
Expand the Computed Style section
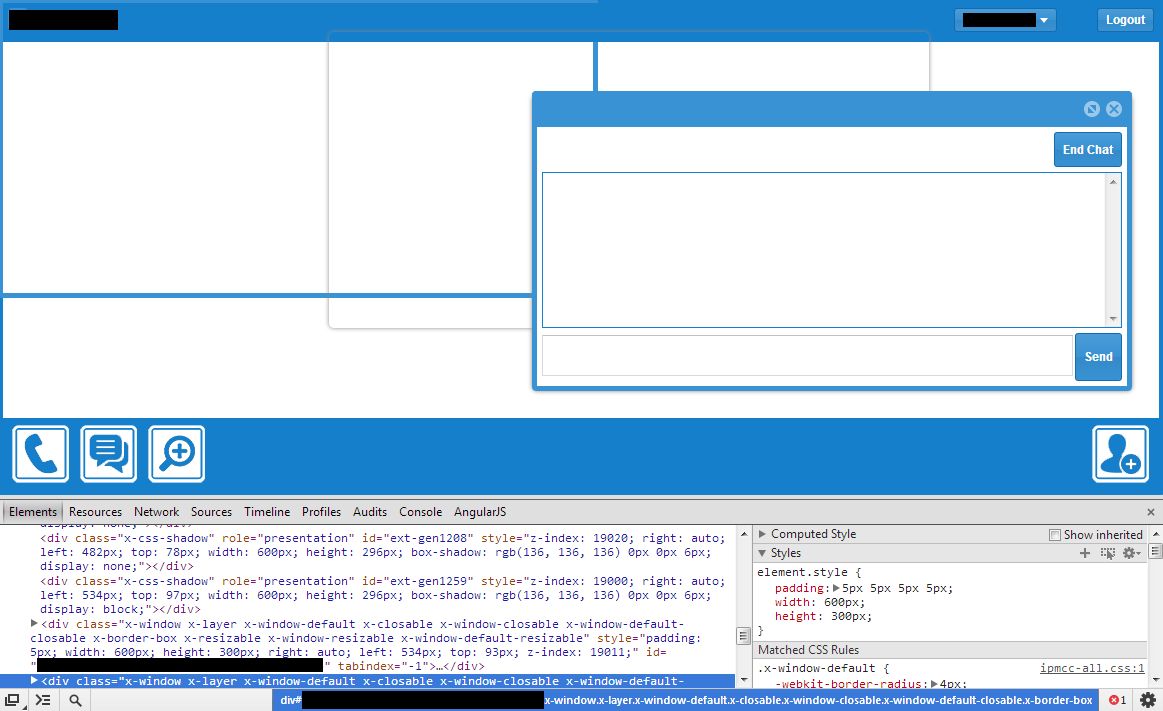[x=762, y=534]
